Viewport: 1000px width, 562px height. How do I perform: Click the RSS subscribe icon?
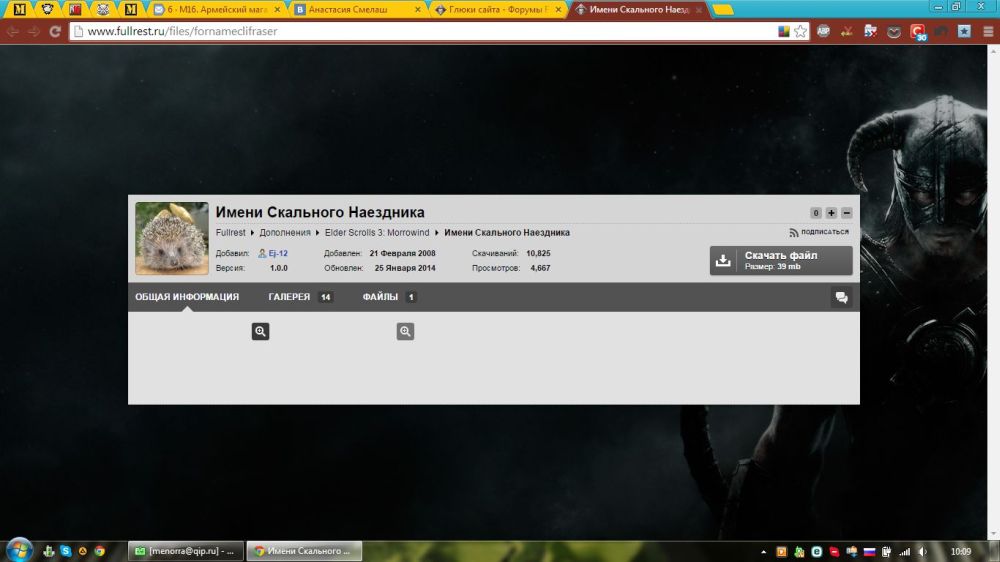tap(793, 233)
